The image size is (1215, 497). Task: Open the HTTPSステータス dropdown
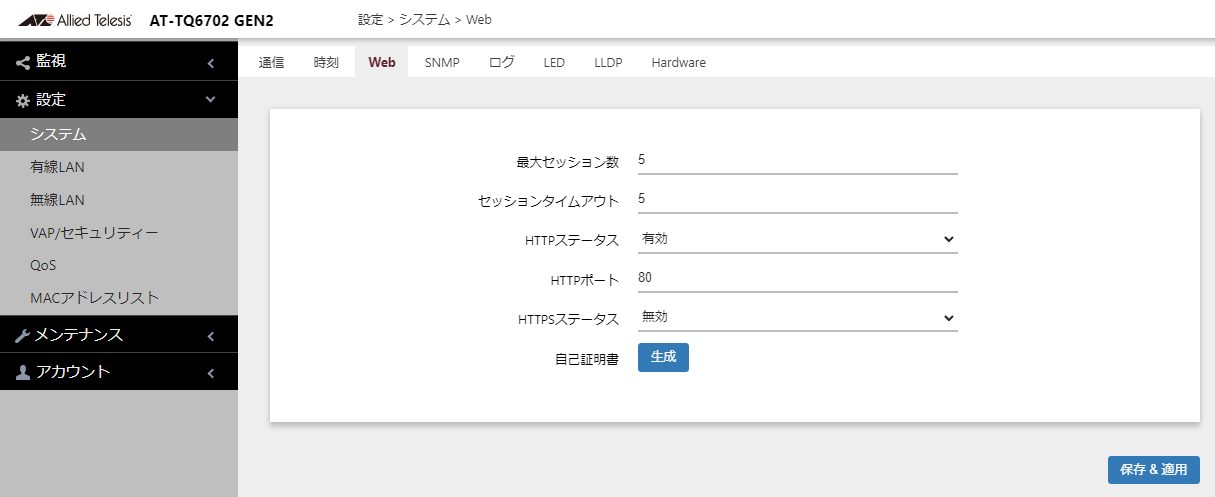pos(797,317)
